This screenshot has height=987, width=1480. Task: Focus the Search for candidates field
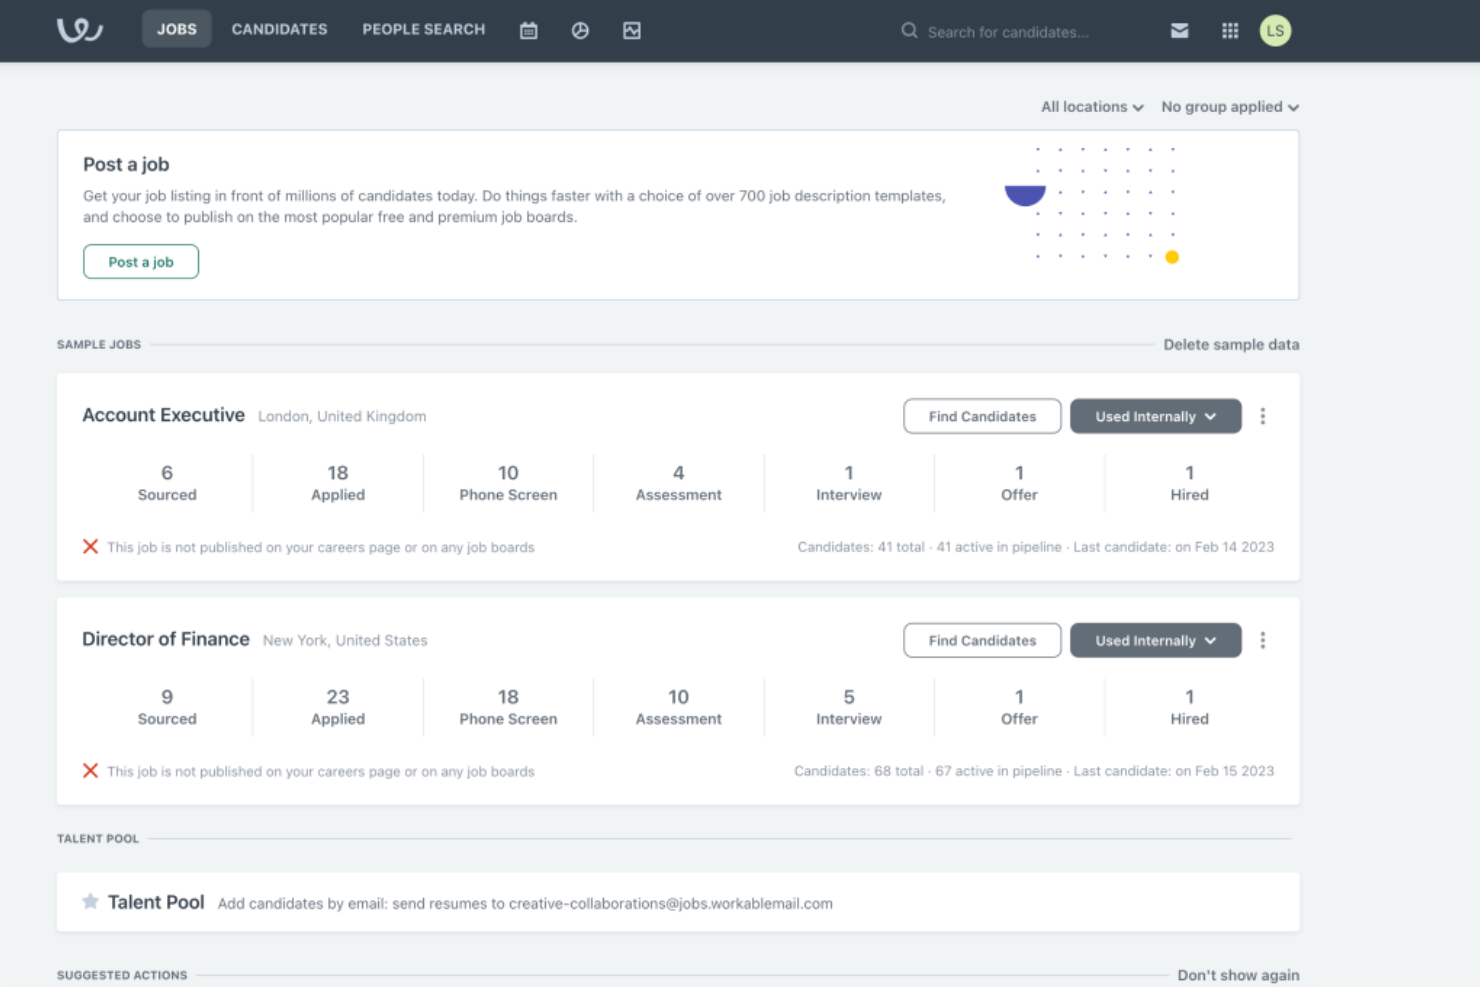click(1008, 32)
